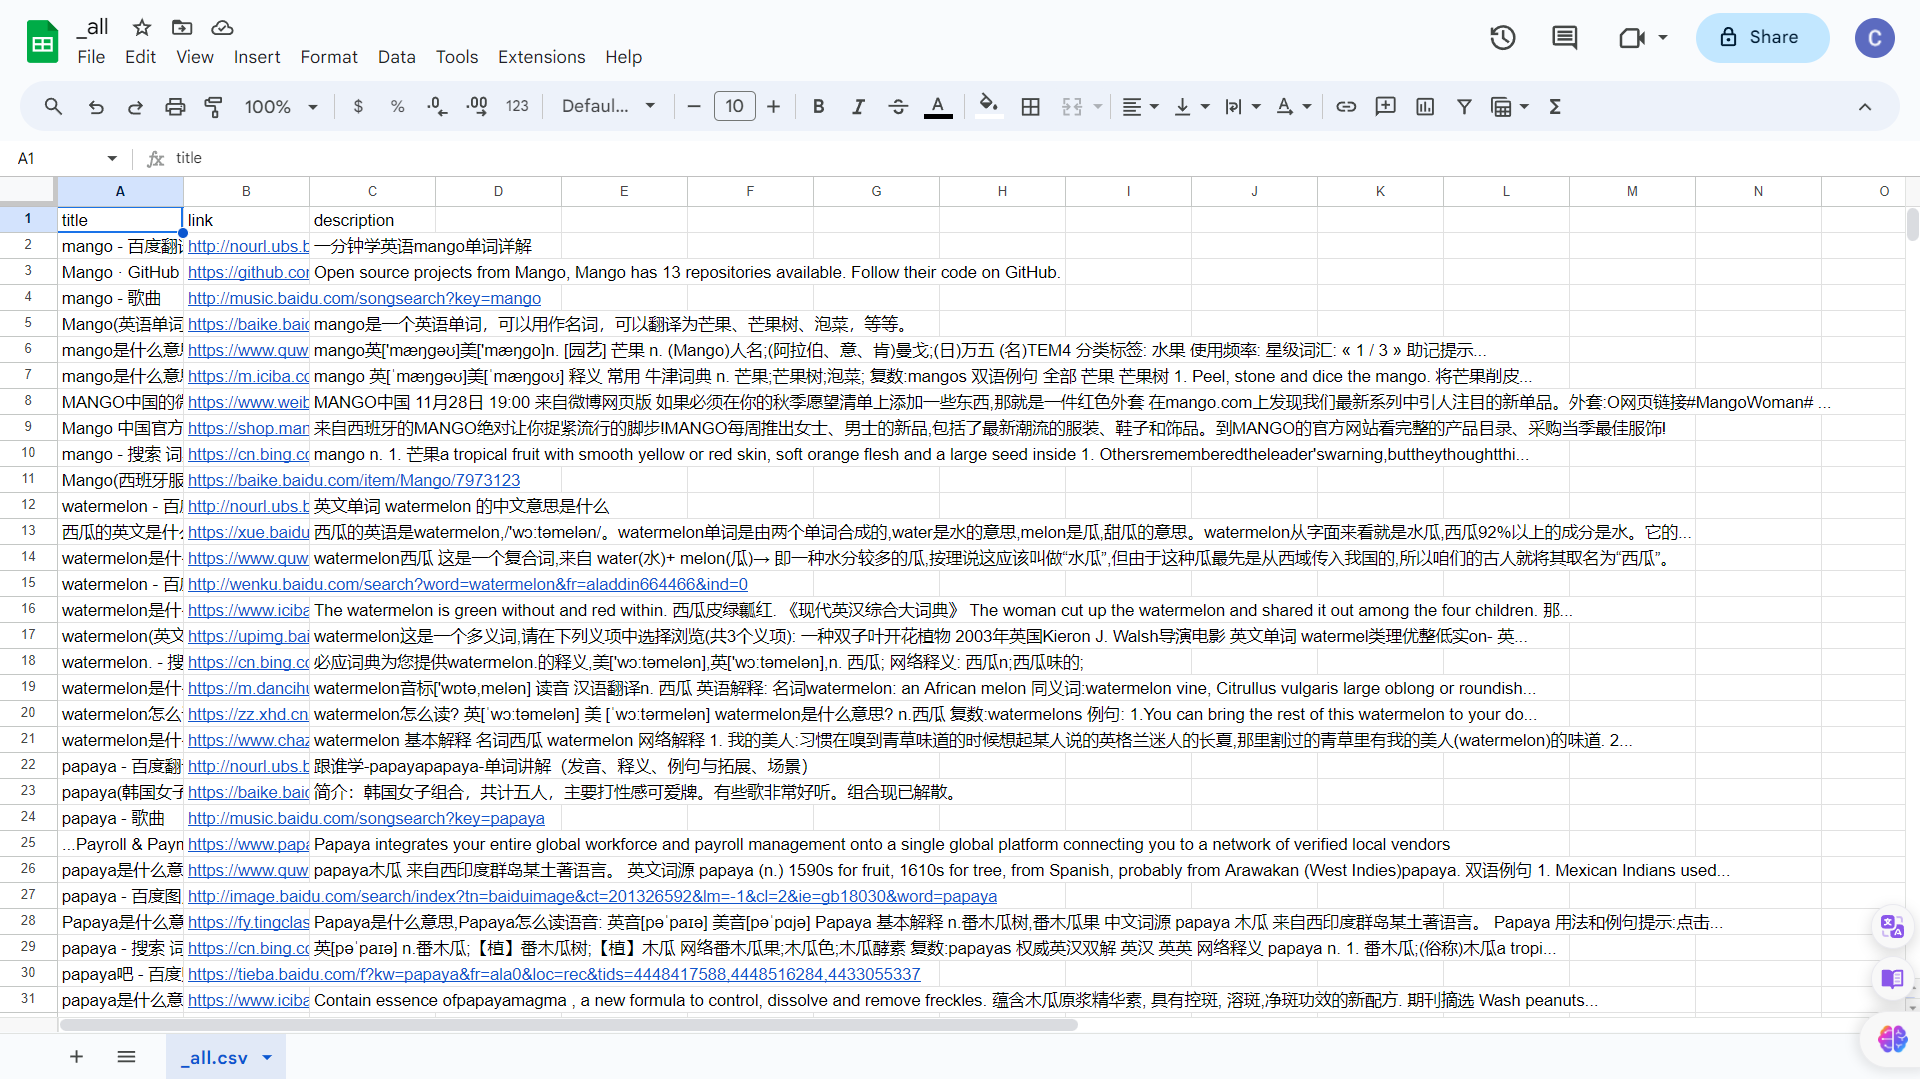1920x1080 pixels.
Task: Click the insert link icon
Action: point(1346,107)
